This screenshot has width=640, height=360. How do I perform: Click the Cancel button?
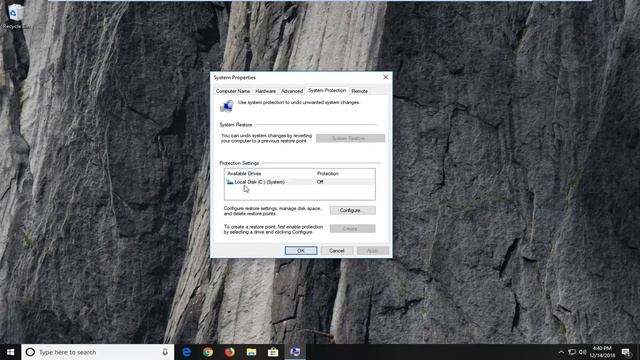coord(337,251)
